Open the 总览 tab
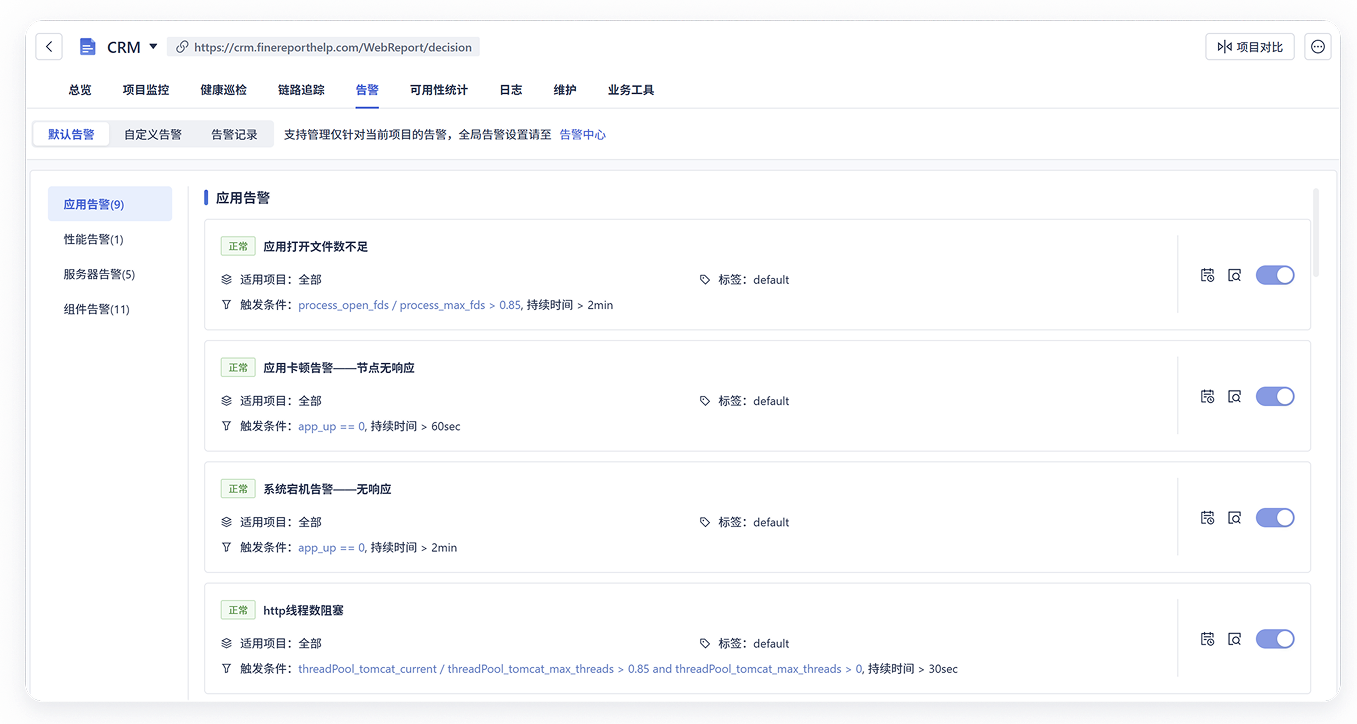The width and height of the screenshot is (1357, 724). (80, 90)
